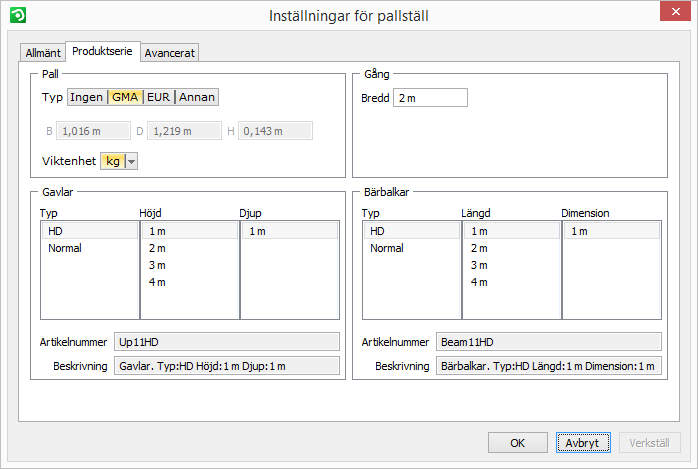Viewport: 698px width, 469px height.
Task: Click the Bärbalkar Beskrivning field
Action: (x=549, y=366)
